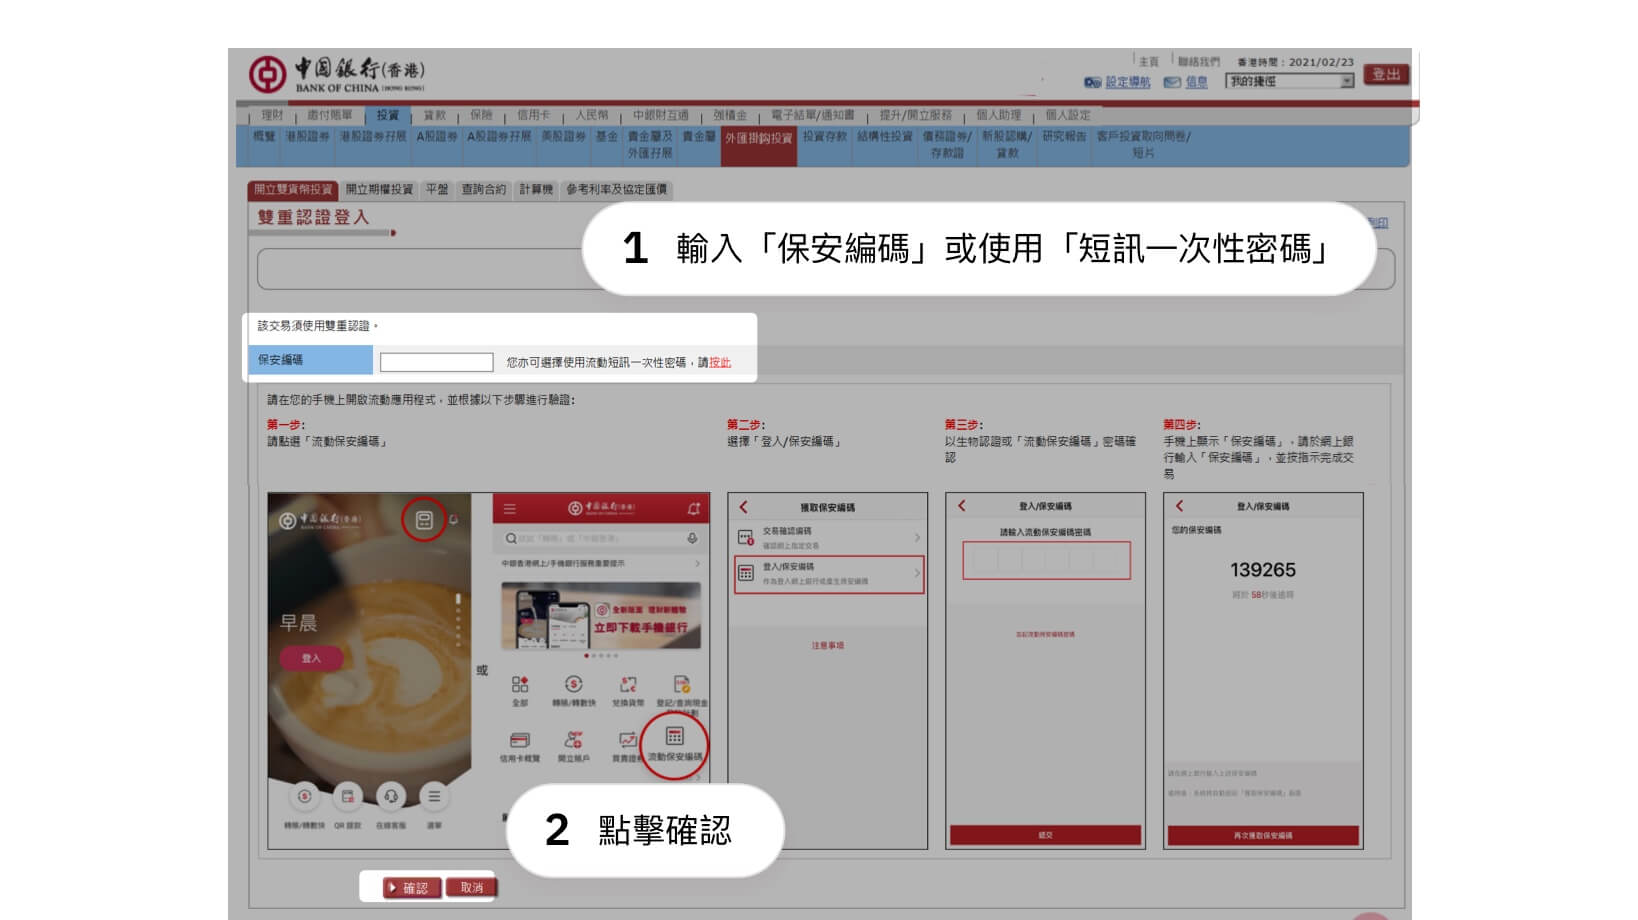The width and height of the screenshot is (1638, 920).
Task: Click the circled 流動保安編碼 icon
Action: tap(675, 745)
